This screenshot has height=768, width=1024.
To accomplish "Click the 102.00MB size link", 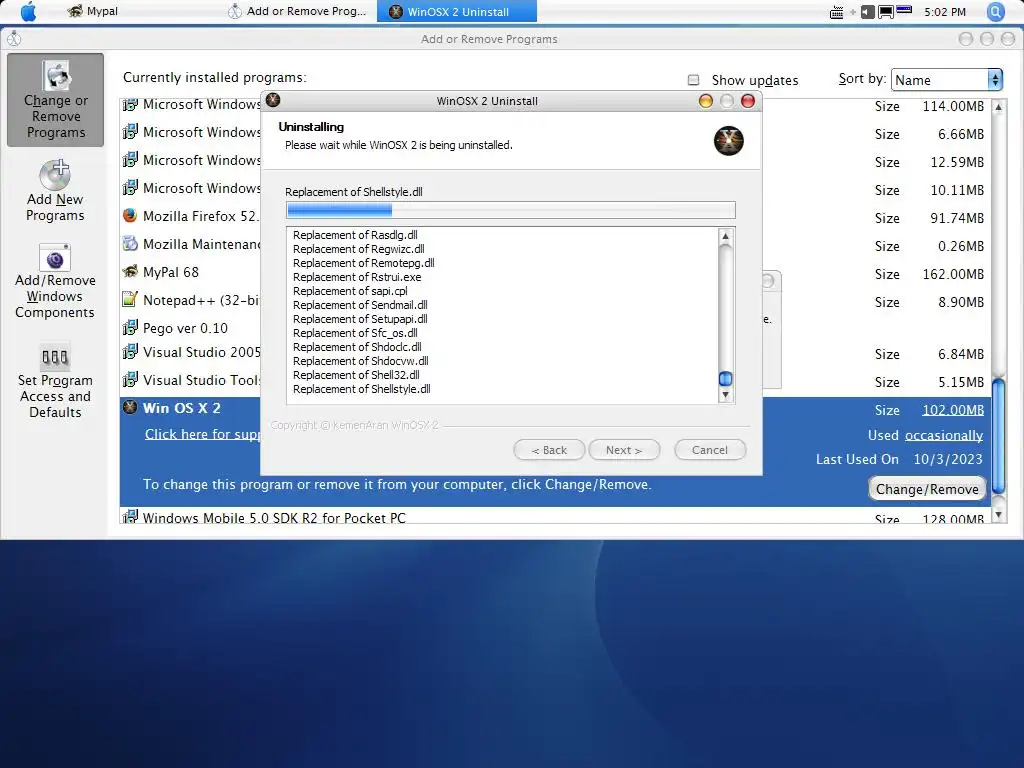I will (953, 410).
